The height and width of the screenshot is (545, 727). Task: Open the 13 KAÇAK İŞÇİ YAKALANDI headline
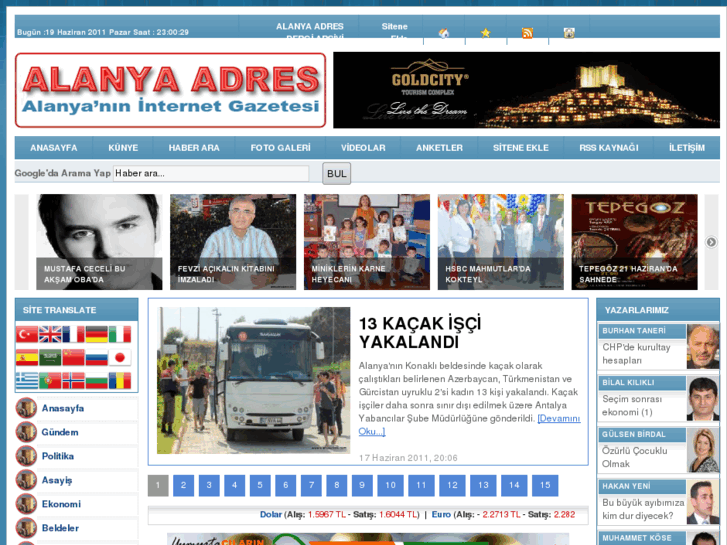pos(420,333)
